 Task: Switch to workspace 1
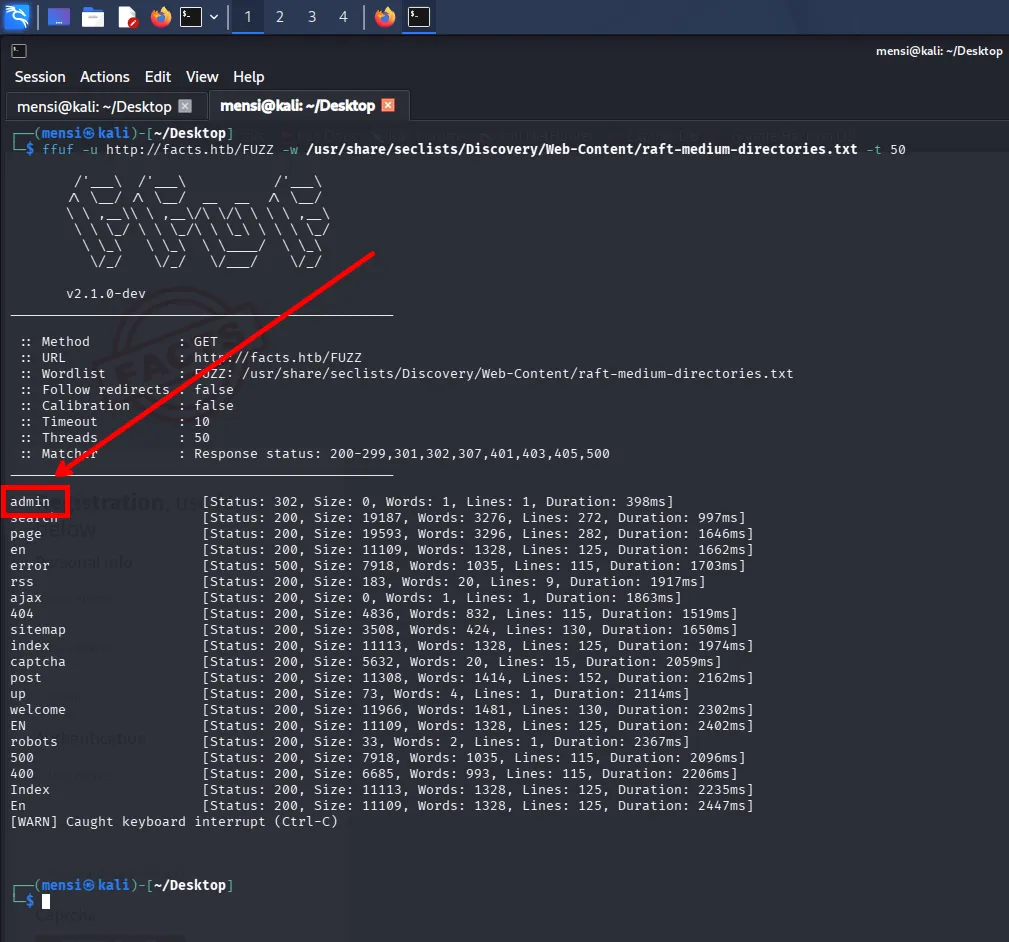click(x=248, y=17)
